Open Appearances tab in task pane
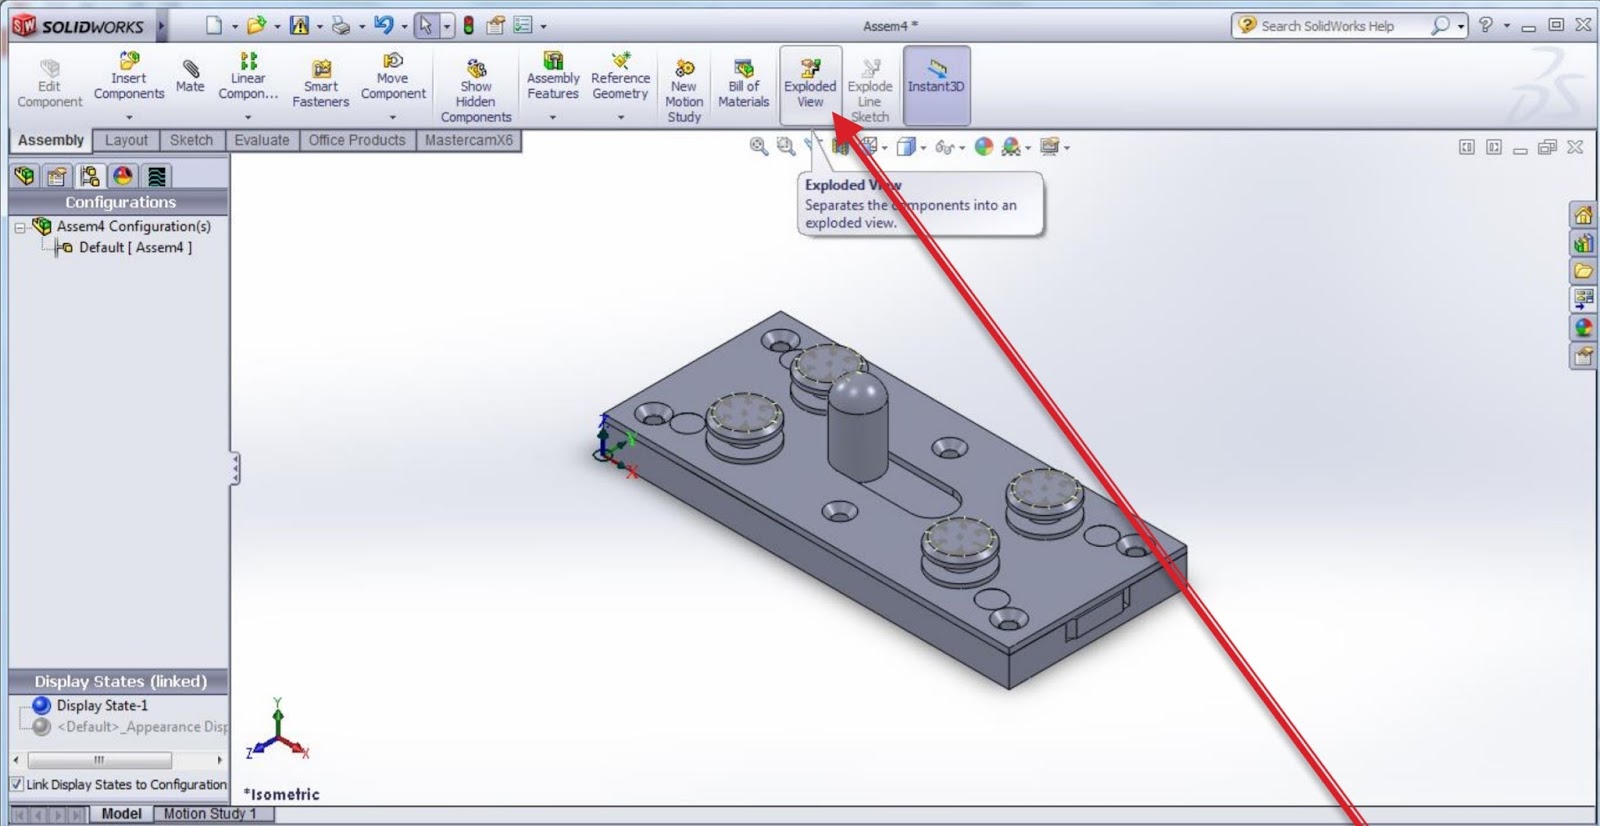The image size is (1600, 826). click(x=1583, y=327)
